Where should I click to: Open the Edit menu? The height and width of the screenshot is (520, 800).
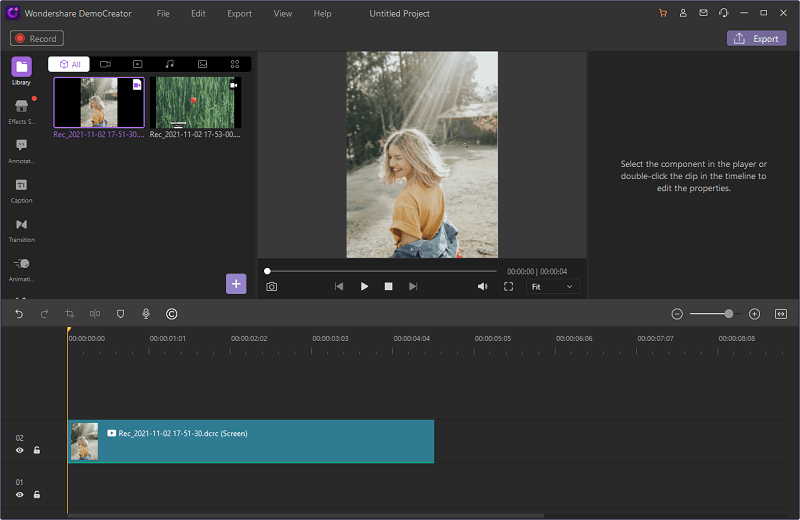(198, 14)
